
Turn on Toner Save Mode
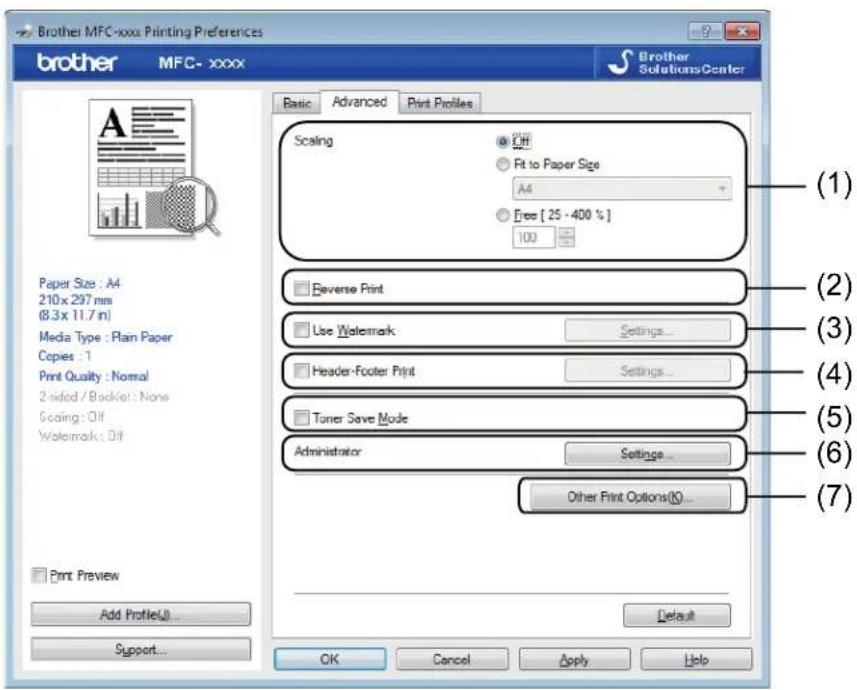[301, 418]
